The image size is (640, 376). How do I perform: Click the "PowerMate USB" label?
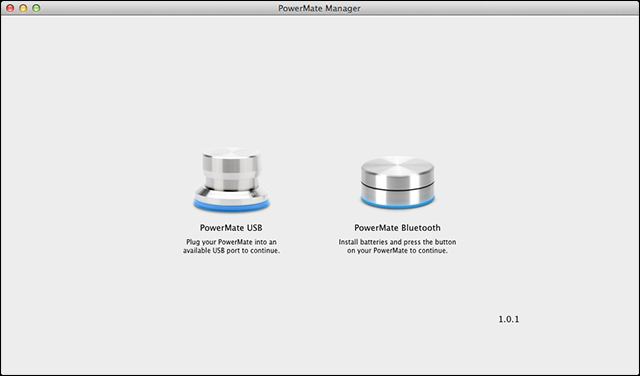pyautogui.click(x=231, y=228)
